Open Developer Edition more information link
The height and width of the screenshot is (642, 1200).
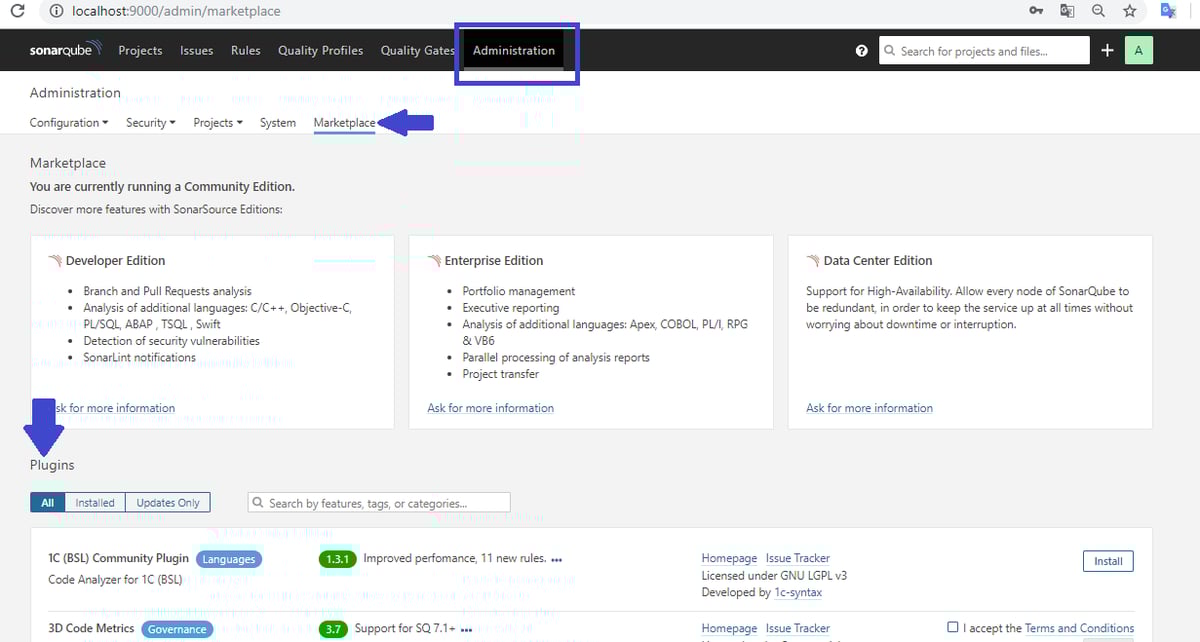[x=114, y=408]
